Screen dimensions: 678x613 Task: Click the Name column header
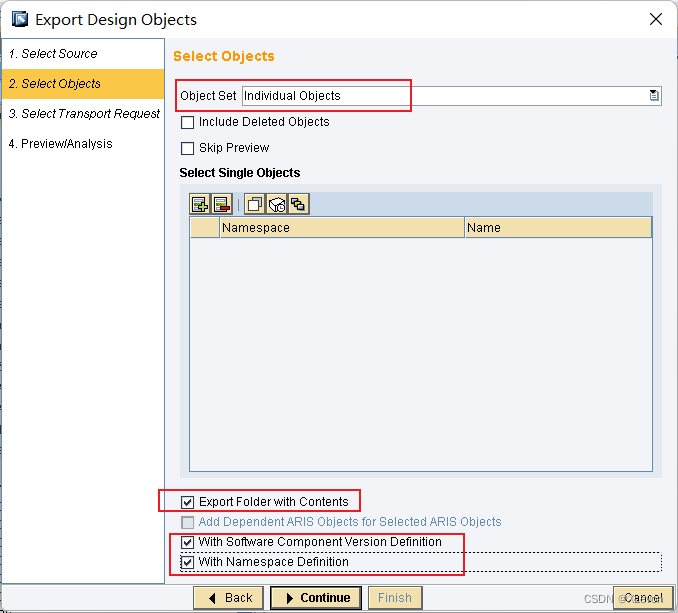click(x=558, y=228)
